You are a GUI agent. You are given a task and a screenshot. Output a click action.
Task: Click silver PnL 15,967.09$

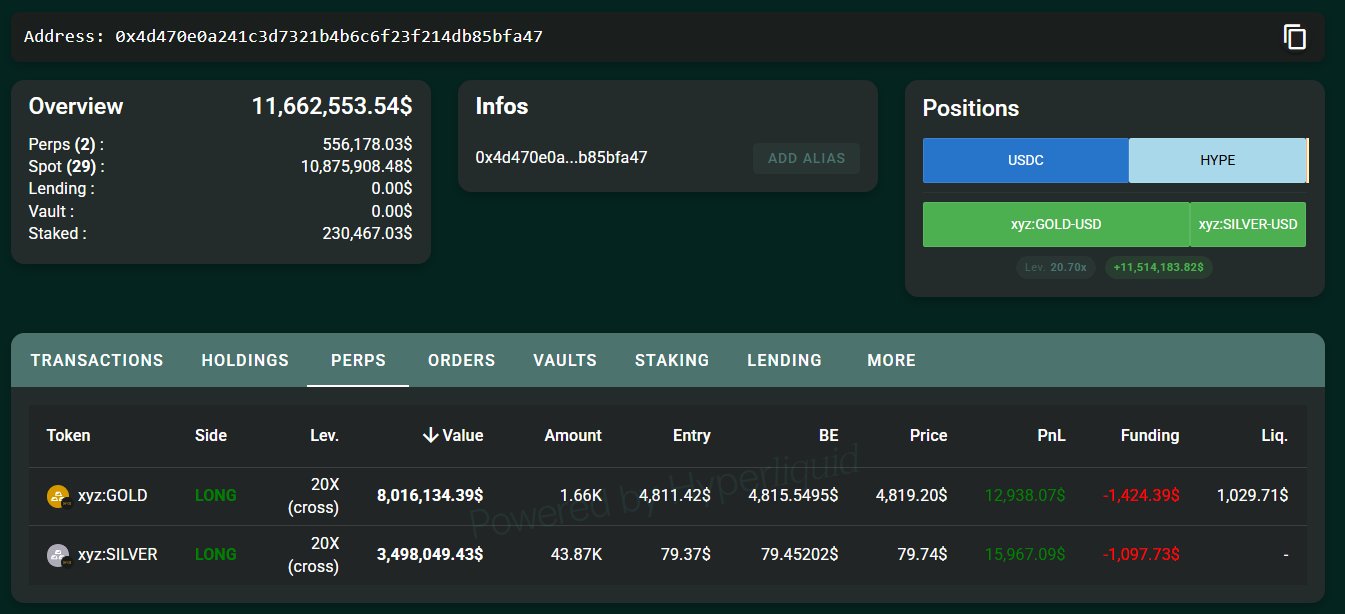1025,555
